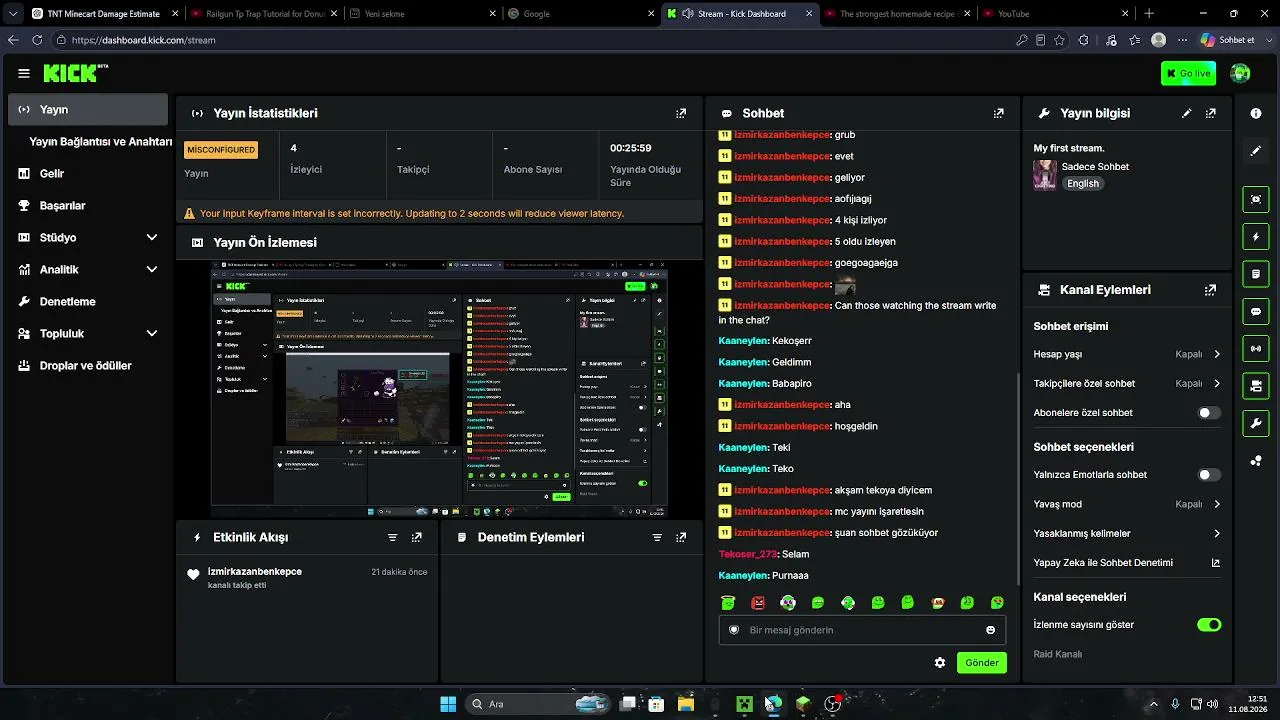
Task: Insert the angry red face emote
Action: coord(758,603)
